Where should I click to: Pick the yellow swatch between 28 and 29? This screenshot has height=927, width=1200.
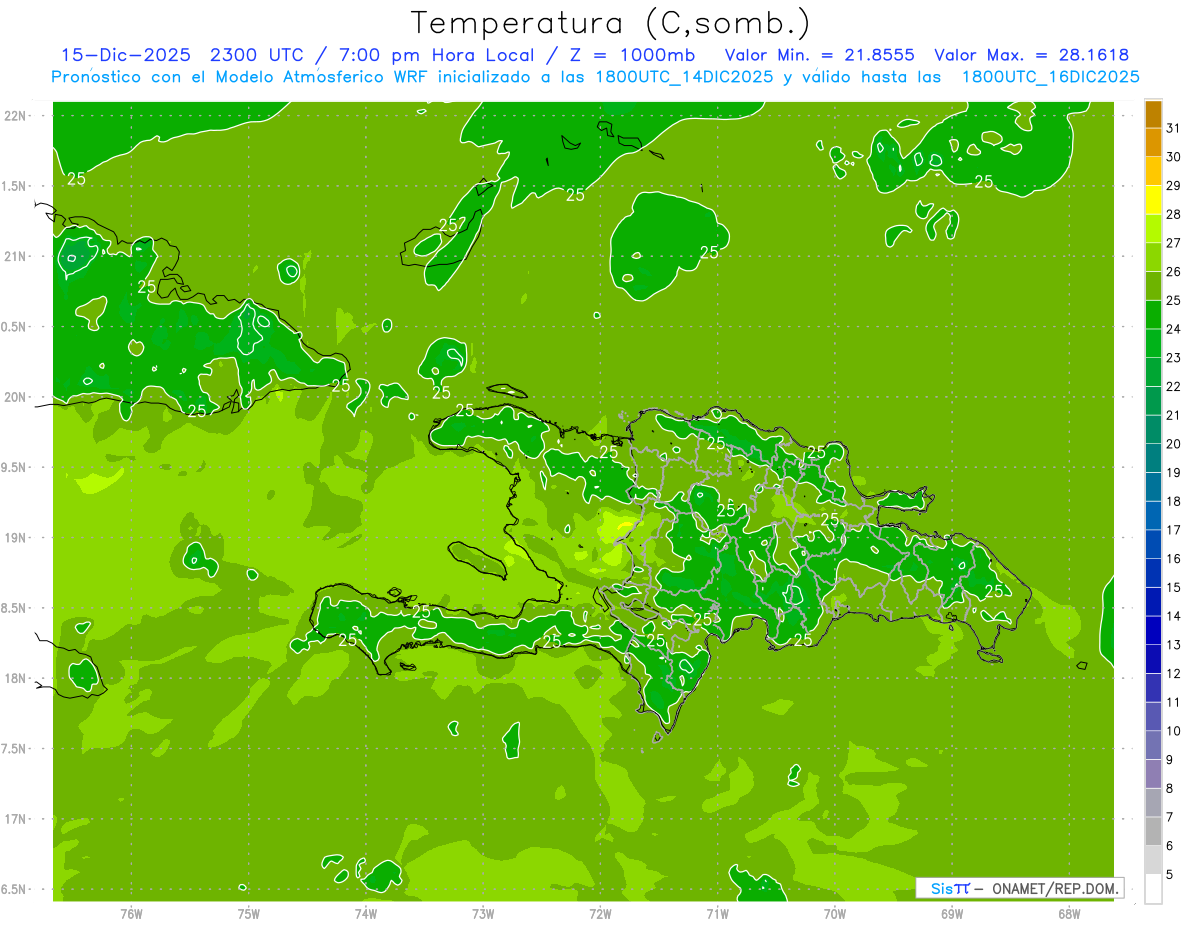click(x=1153, y=200)
